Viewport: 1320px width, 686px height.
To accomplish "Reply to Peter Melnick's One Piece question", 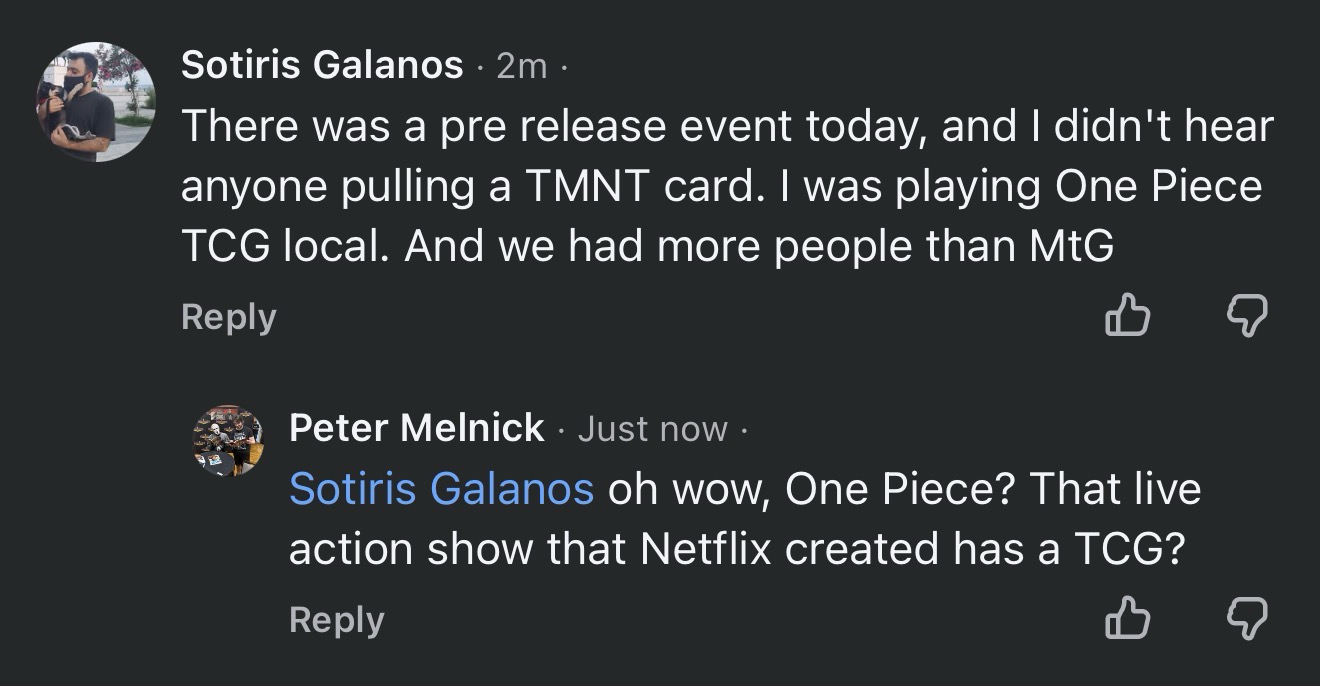I will 336,620.
